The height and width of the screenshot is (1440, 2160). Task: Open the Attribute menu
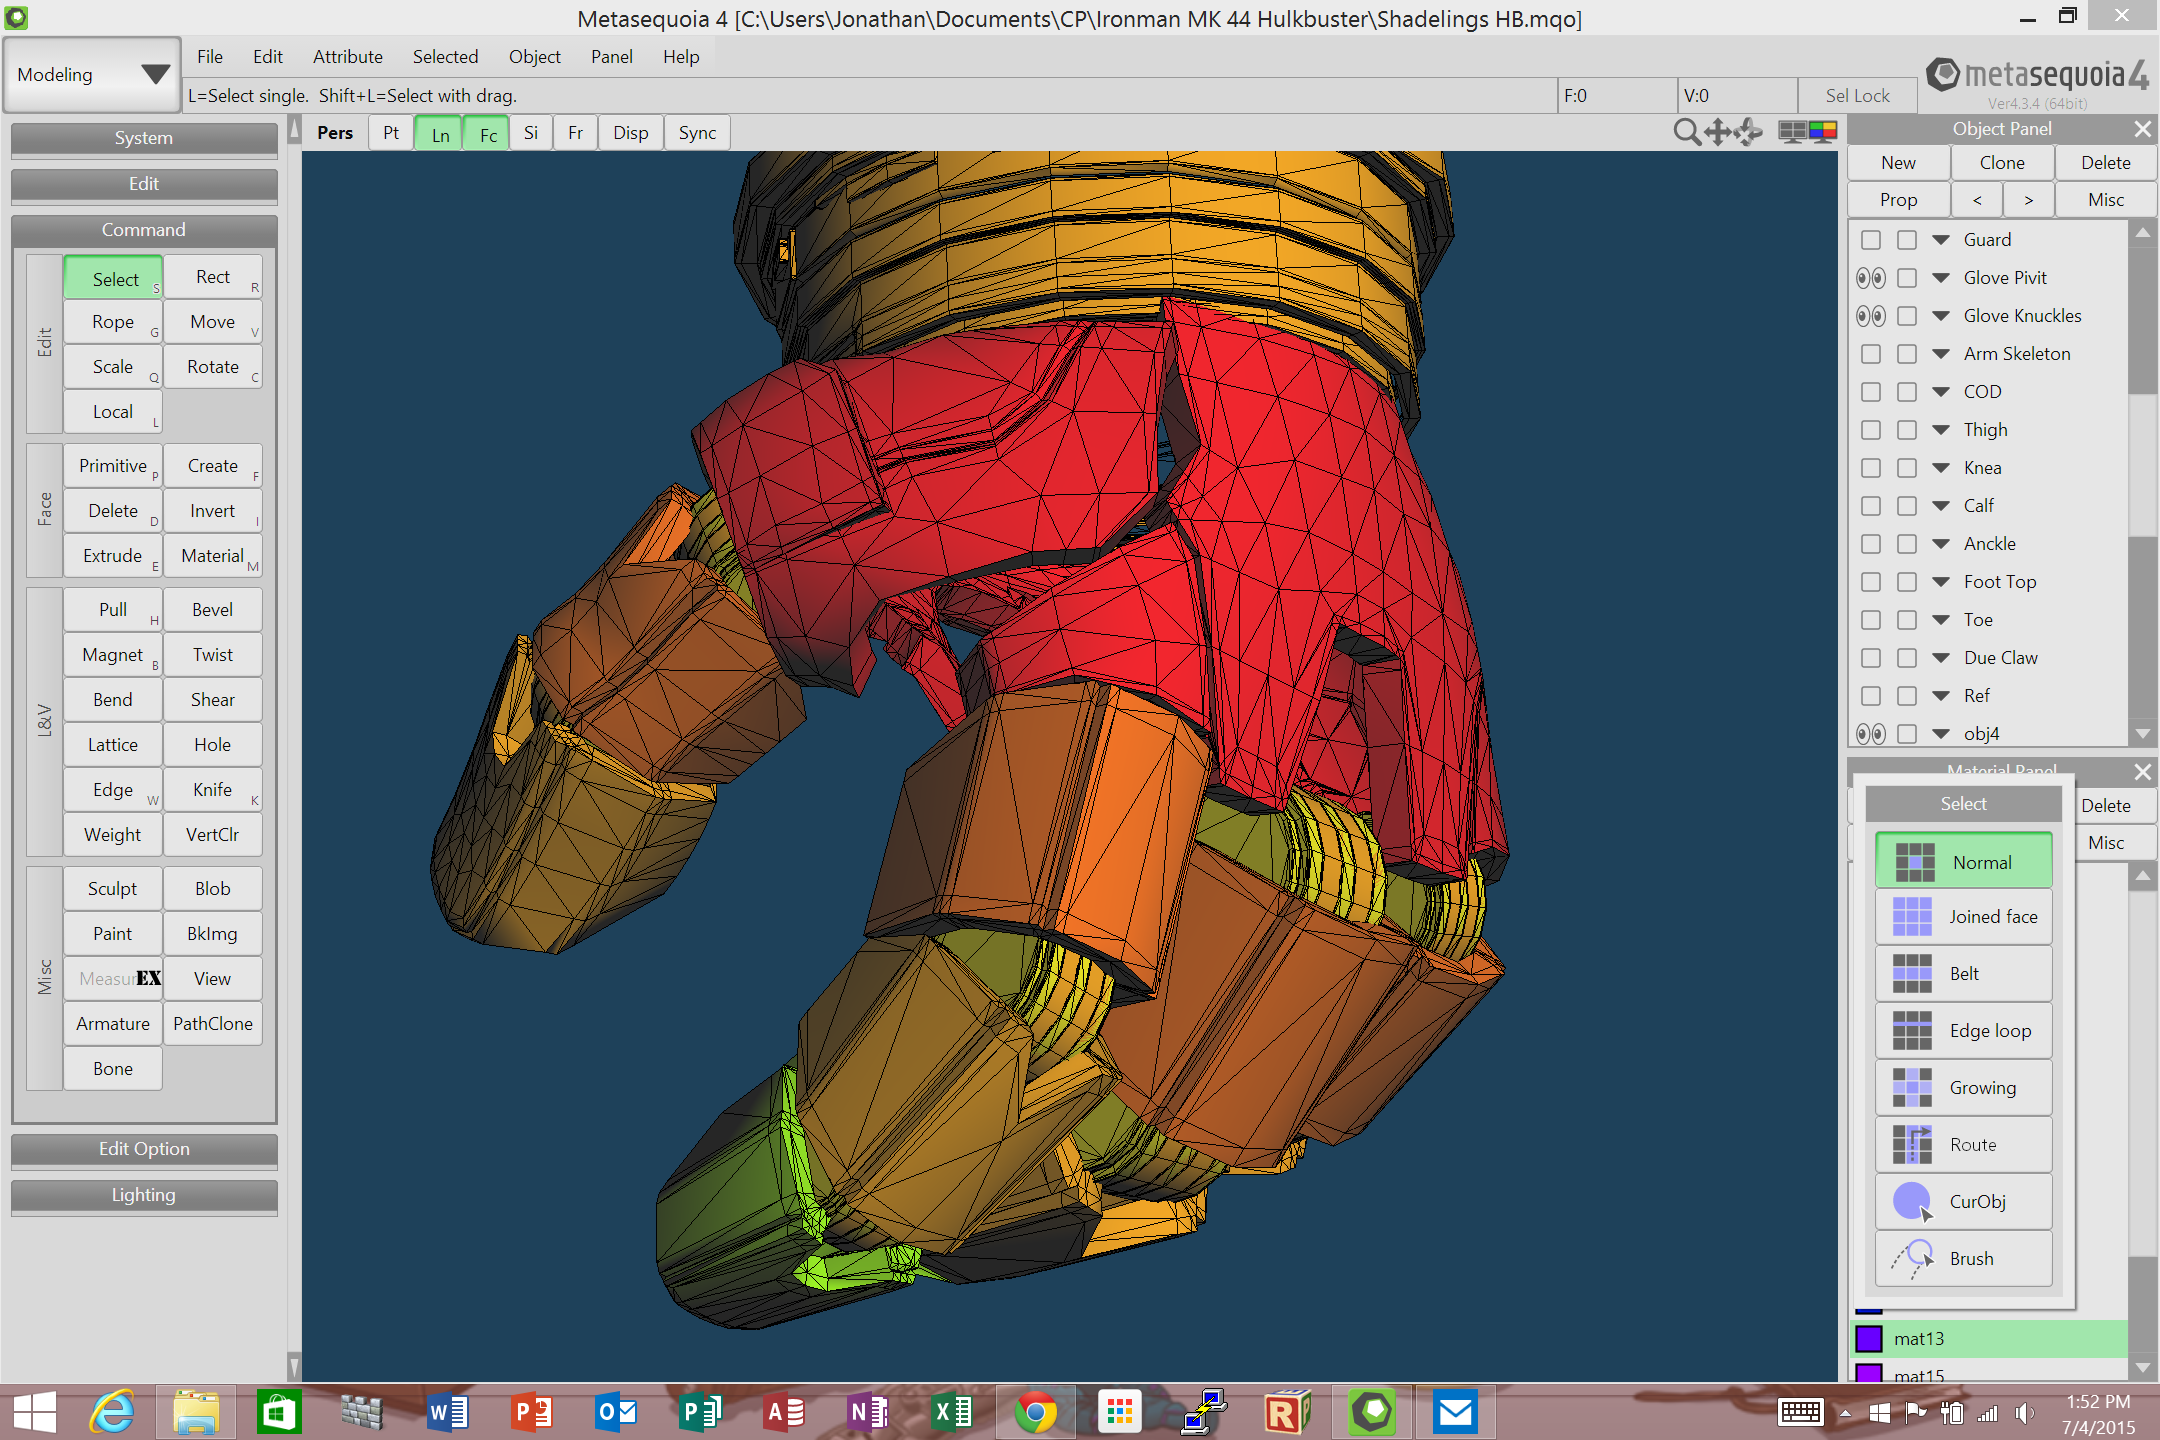348,57
